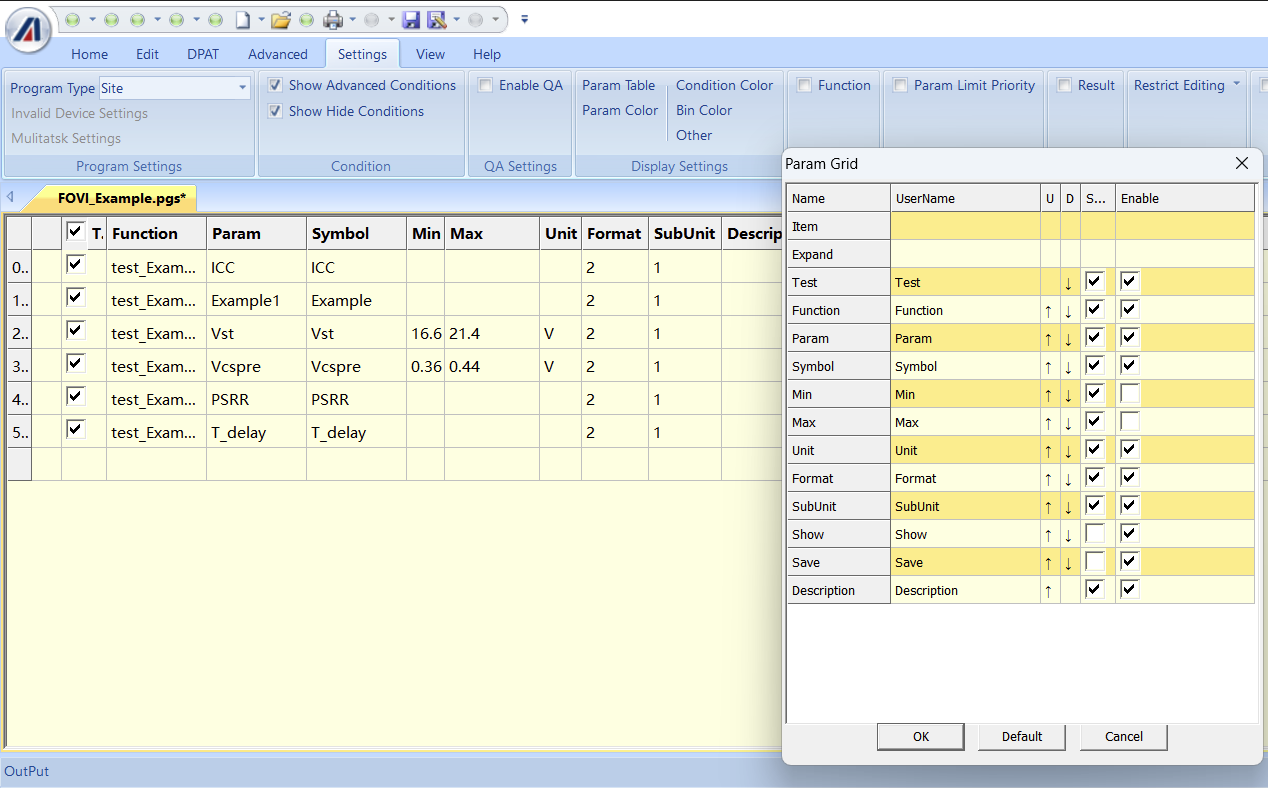The height and width of the screenshot is (788, 1268).
Task: Uncheck Show Advanced Conditions
Action: click(276, 86)
